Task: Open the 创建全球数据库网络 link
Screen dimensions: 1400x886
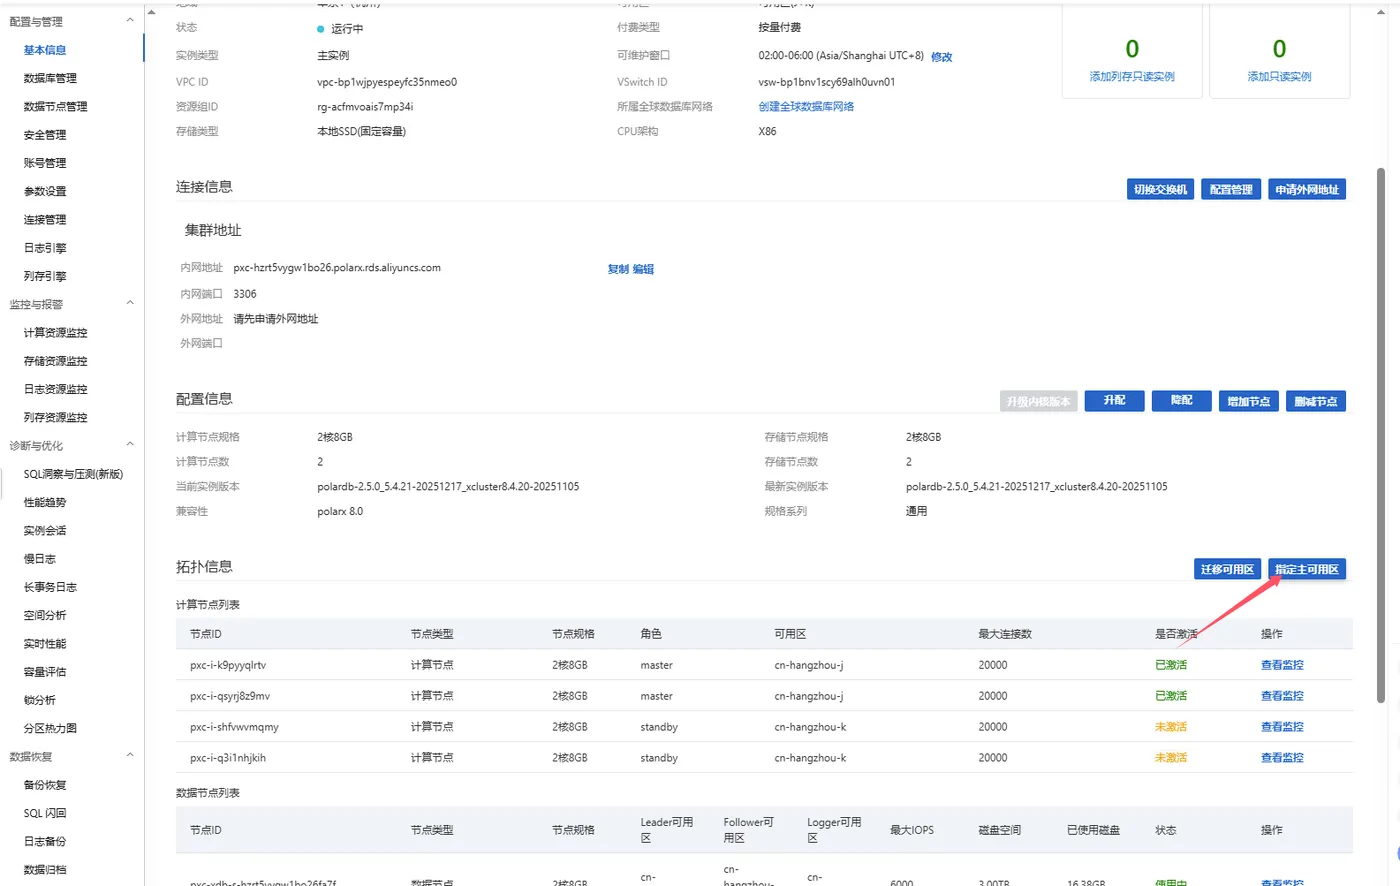Action: point(806,106)
